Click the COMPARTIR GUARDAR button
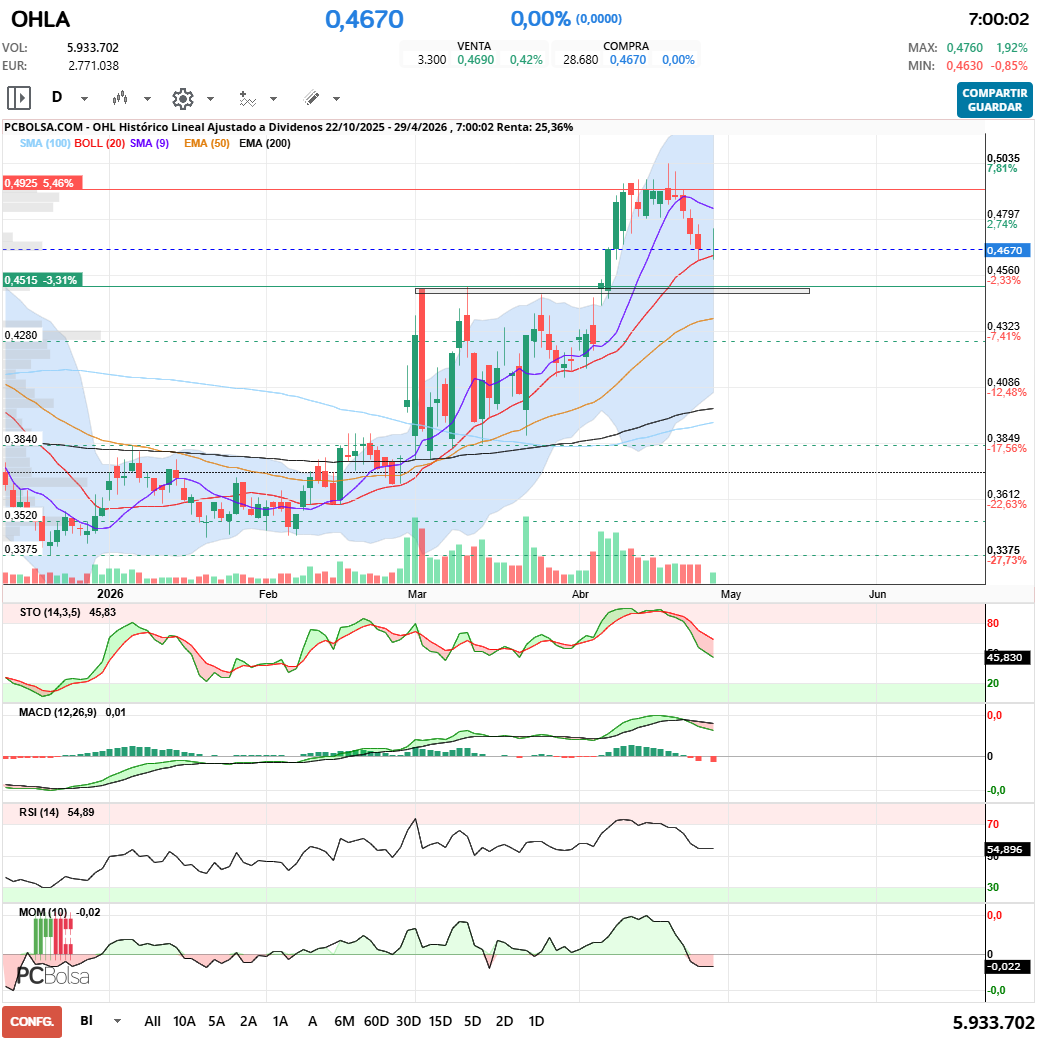Screen dimensions: 1048x1043 (x=995, y=100)
